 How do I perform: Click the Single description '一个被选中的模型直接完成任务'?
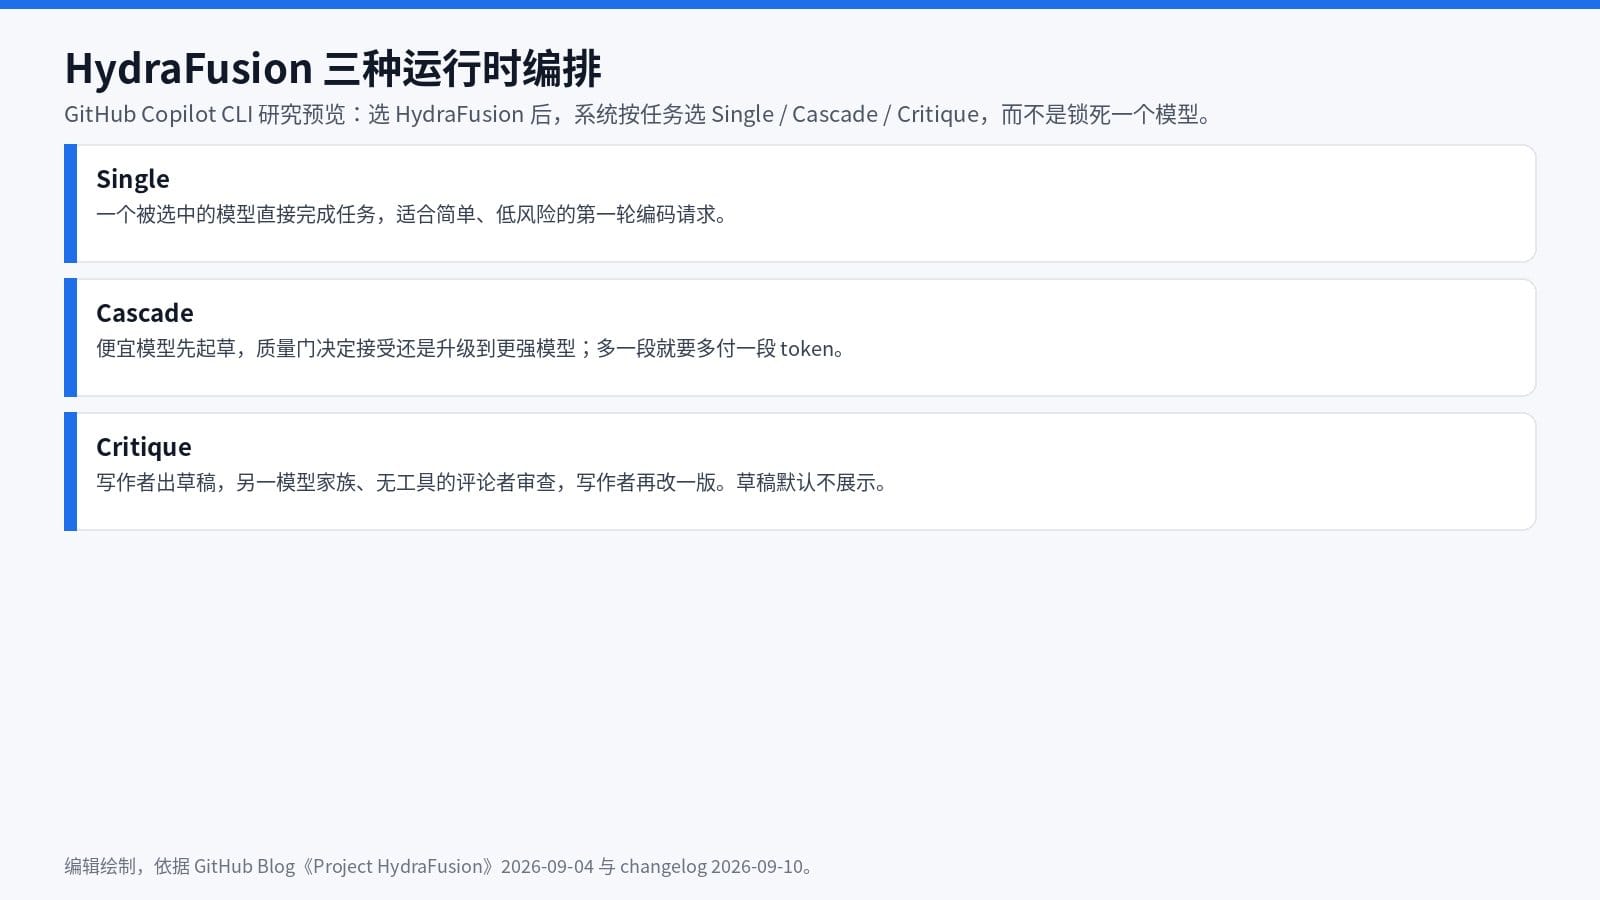[x=413, y=214]
